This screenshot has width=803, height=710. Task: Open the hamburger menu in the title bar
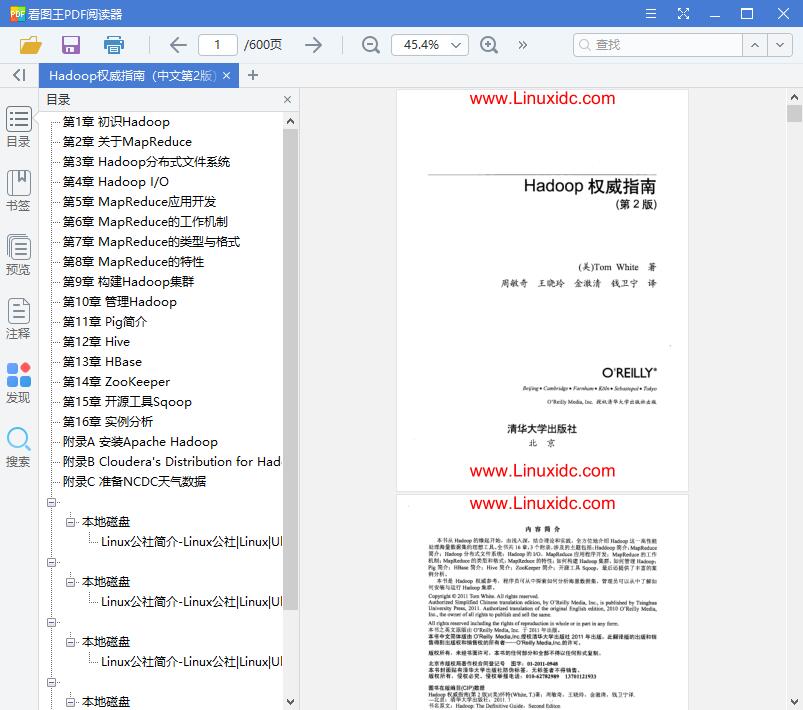coord(651,13)
